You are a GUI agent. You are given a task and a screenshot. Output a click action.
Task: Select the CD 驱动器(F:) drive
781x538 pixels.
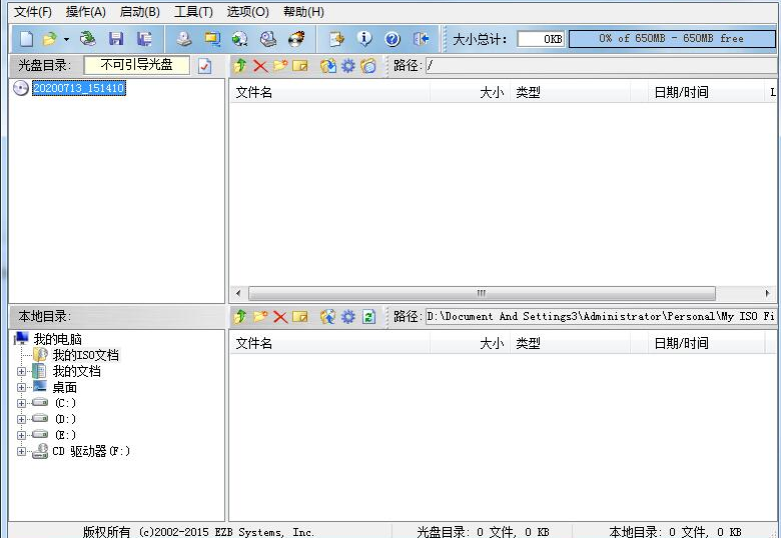point(91,451)
